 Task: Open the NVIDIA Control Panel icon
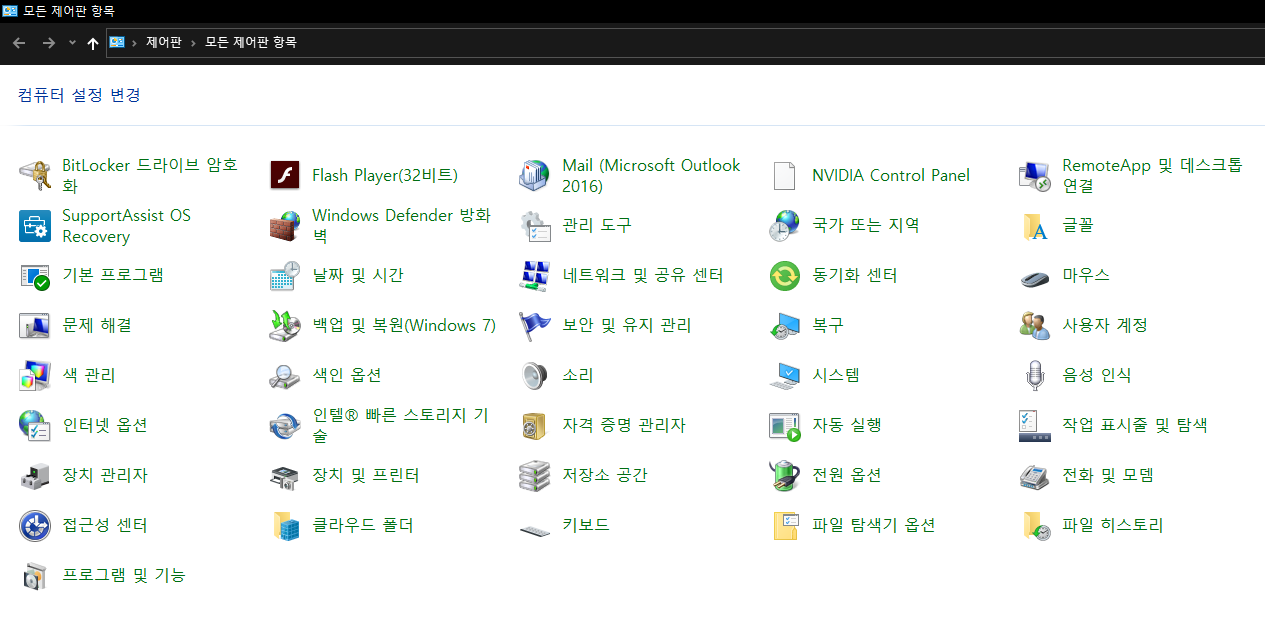coord(785,176)
